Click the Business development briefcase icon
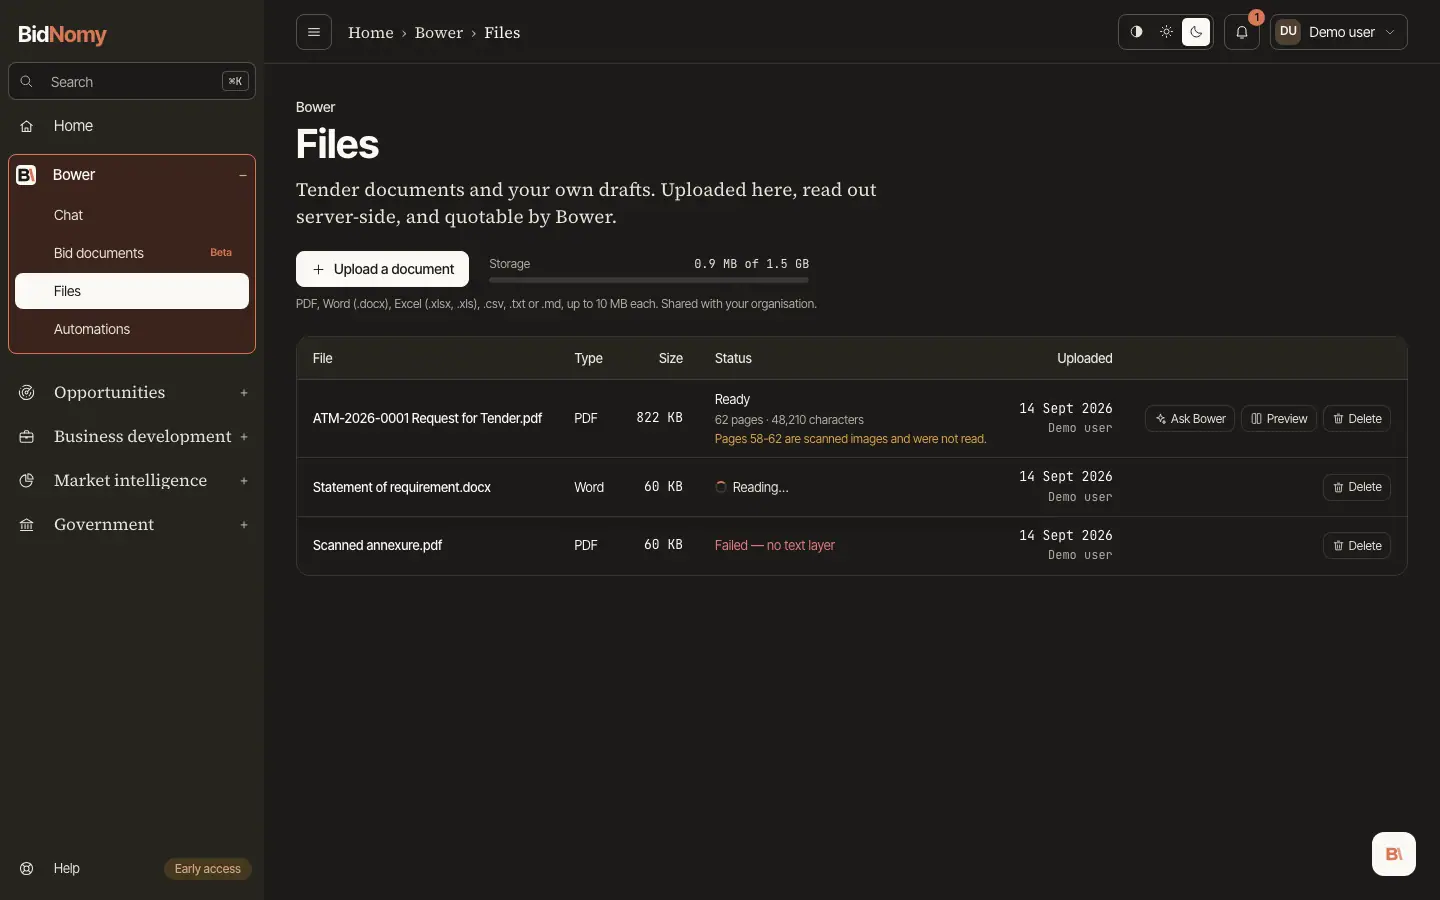Viewport: 1440px width, 900px height. coord(27,437)
